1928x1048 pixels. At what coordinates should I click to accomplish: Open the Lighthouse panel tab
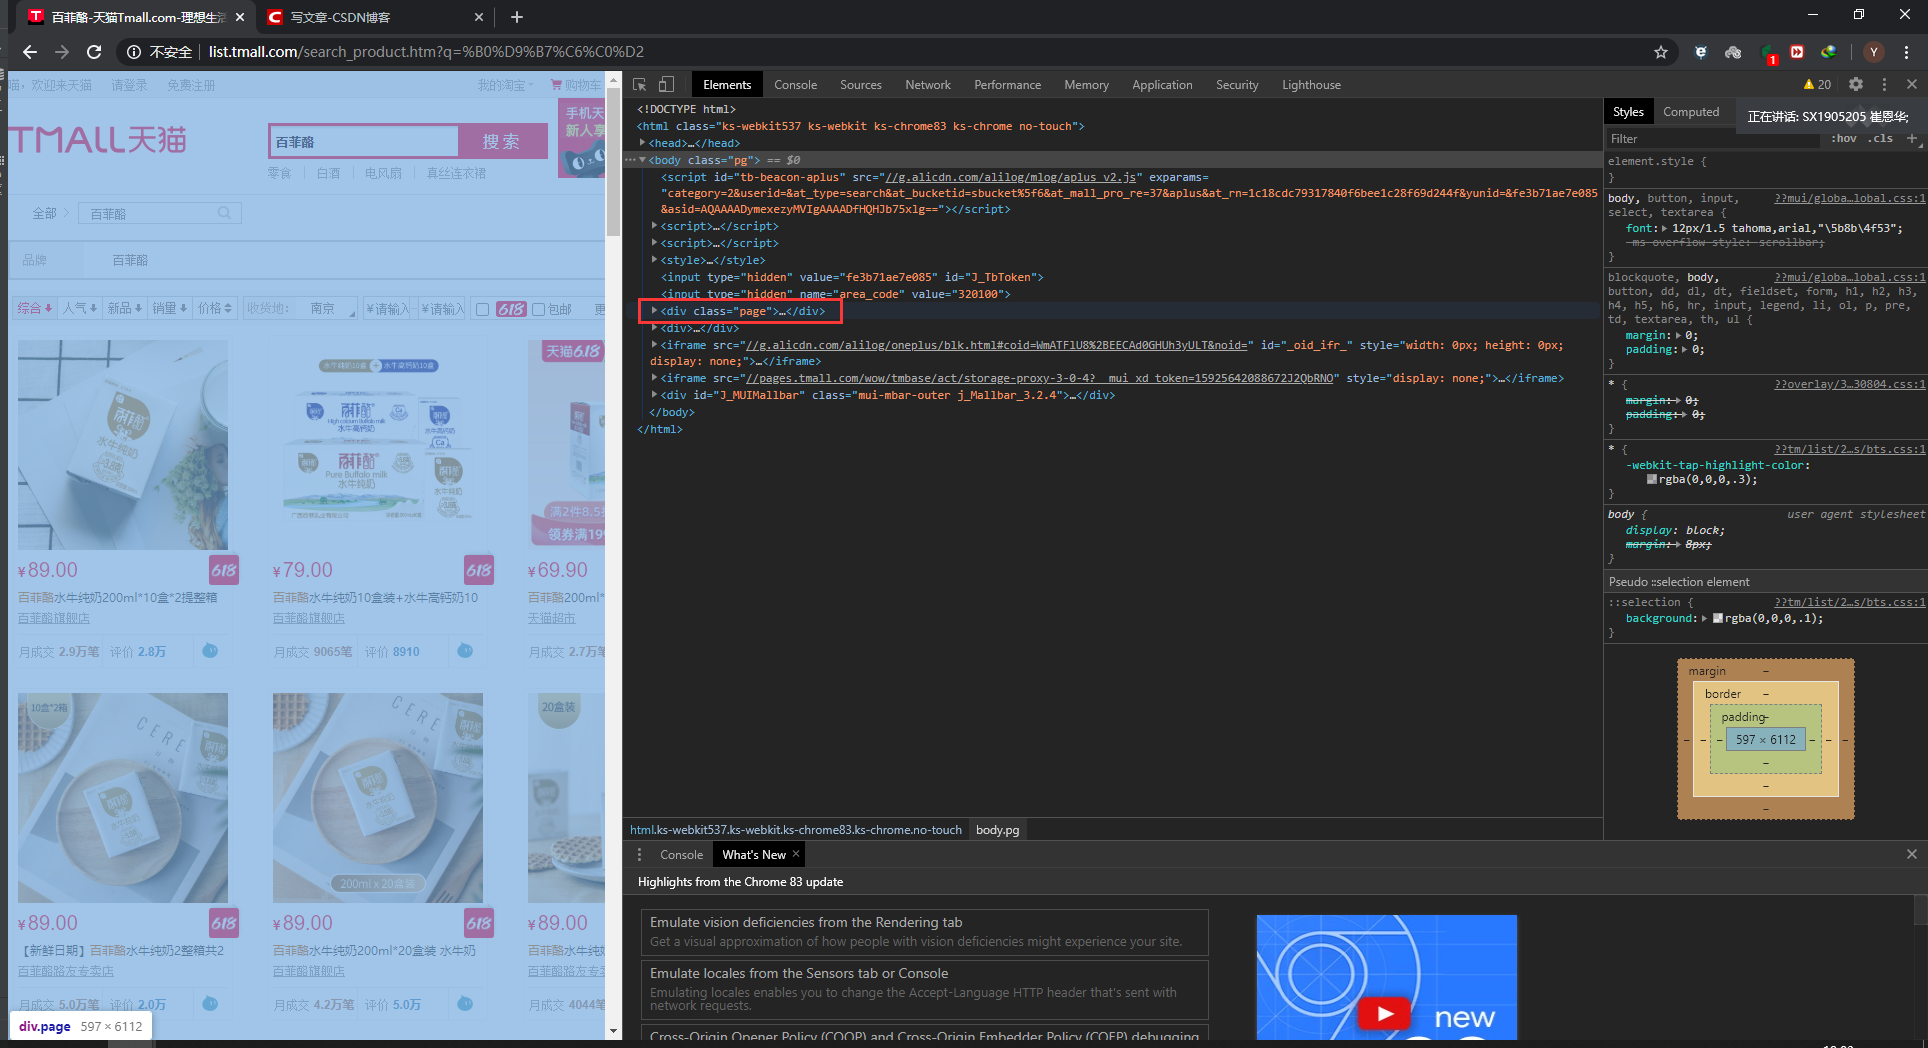click(1311, 85)
